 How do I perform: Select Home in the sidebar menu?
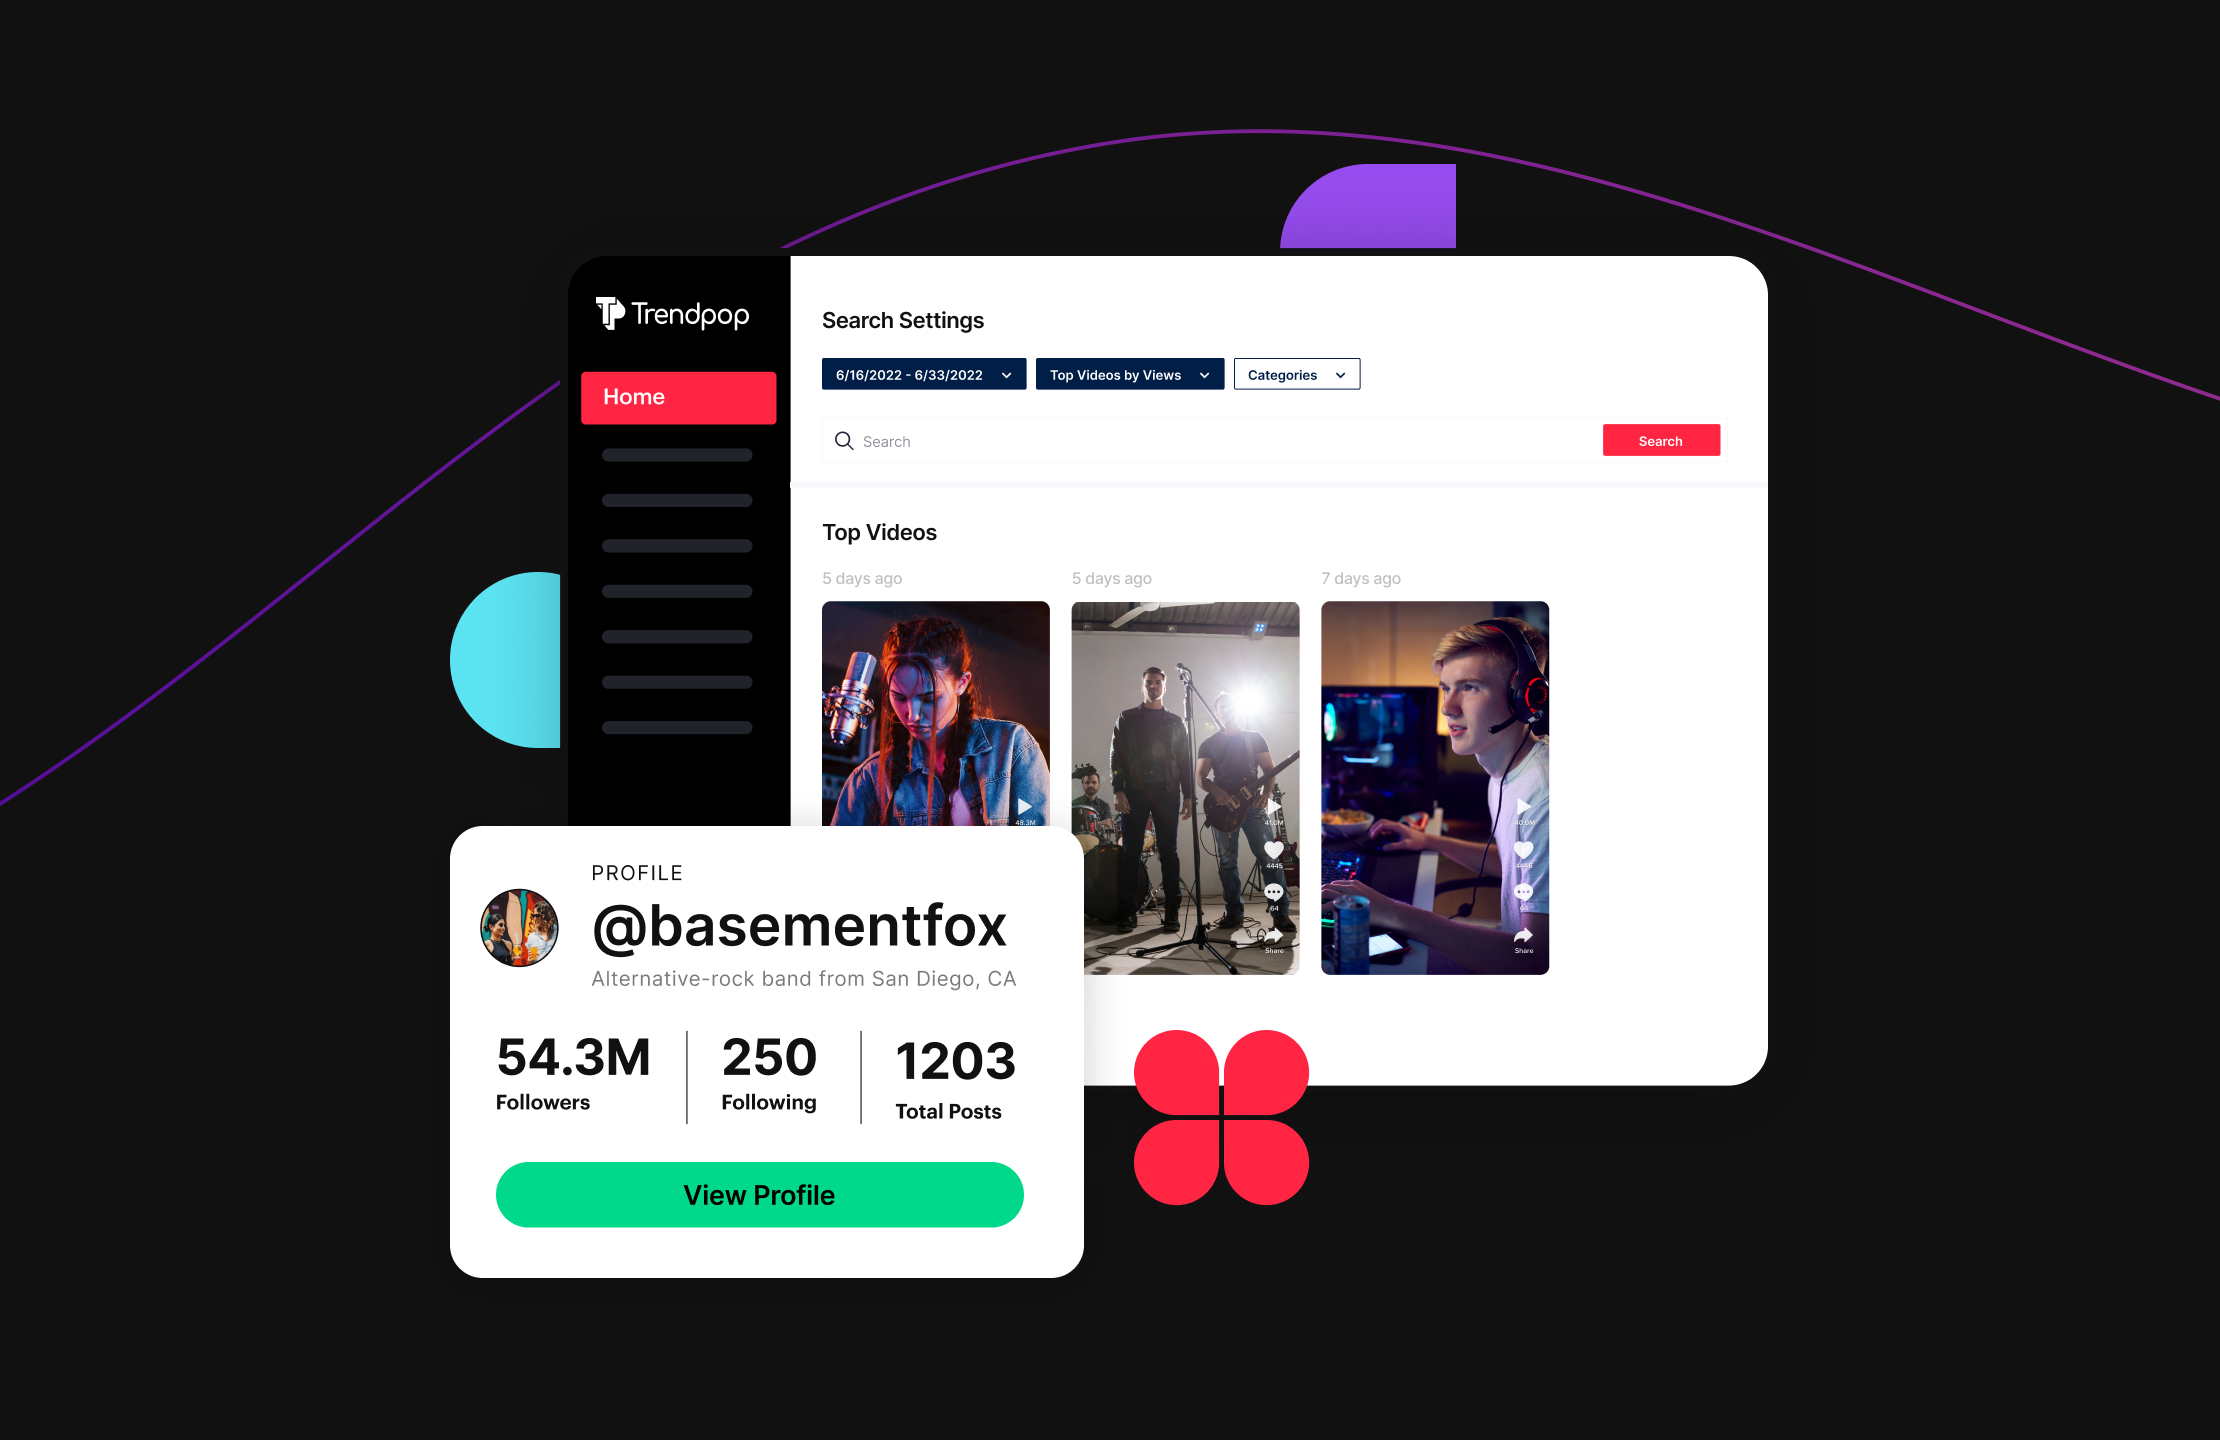pos(678,397)
